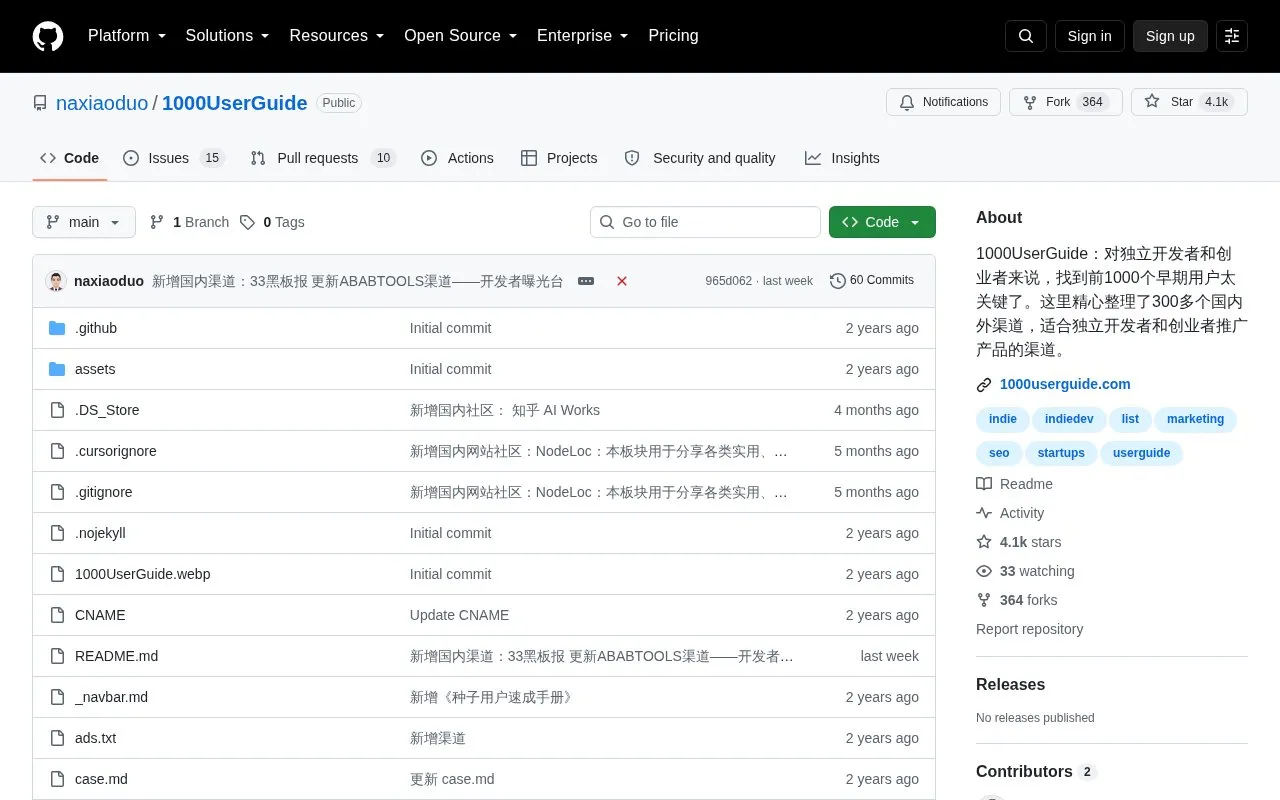Open the naxiaoduo avatar image
The height and width of the screenshot is (800, 1280).
coord(56,281)
